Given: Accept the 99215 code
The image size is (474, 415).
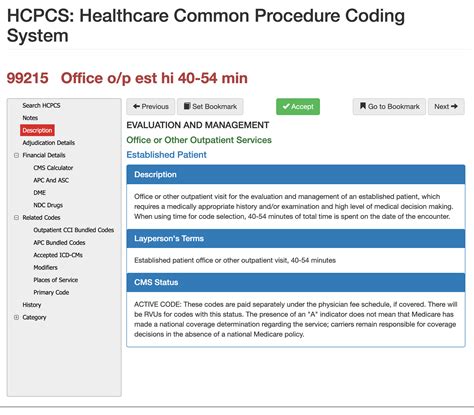Looking at the screenshot, I should coord(298,107).
